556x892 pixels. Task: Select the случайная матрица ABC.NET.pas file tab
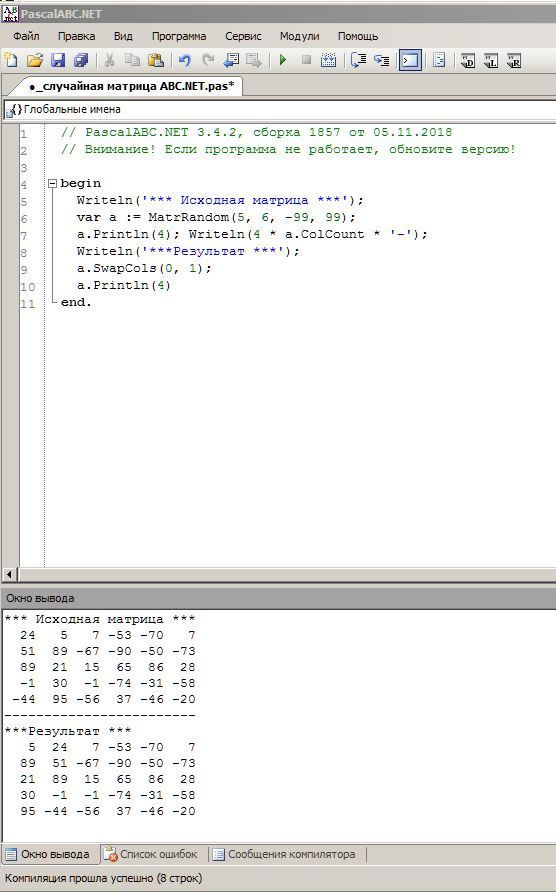pos(130,86)
